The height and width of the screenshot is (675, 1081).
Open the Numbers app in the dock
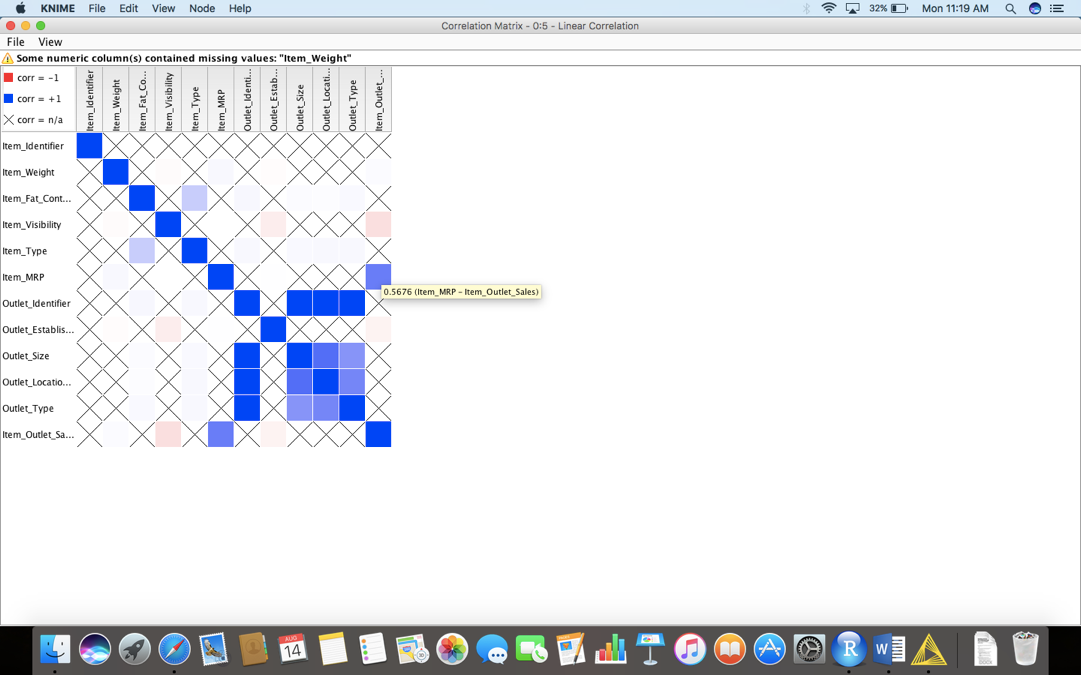coord(610,650)
